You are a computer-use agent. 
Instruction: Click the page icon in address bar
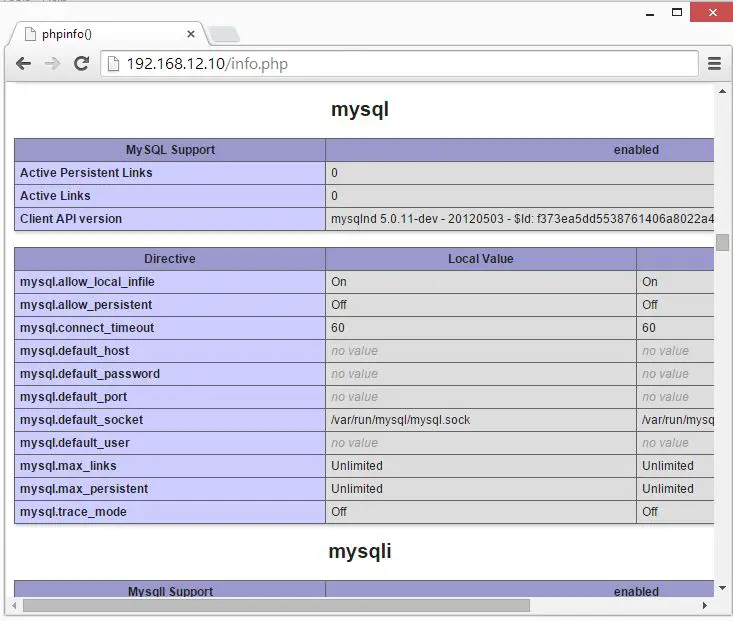[x=113, y=64]
